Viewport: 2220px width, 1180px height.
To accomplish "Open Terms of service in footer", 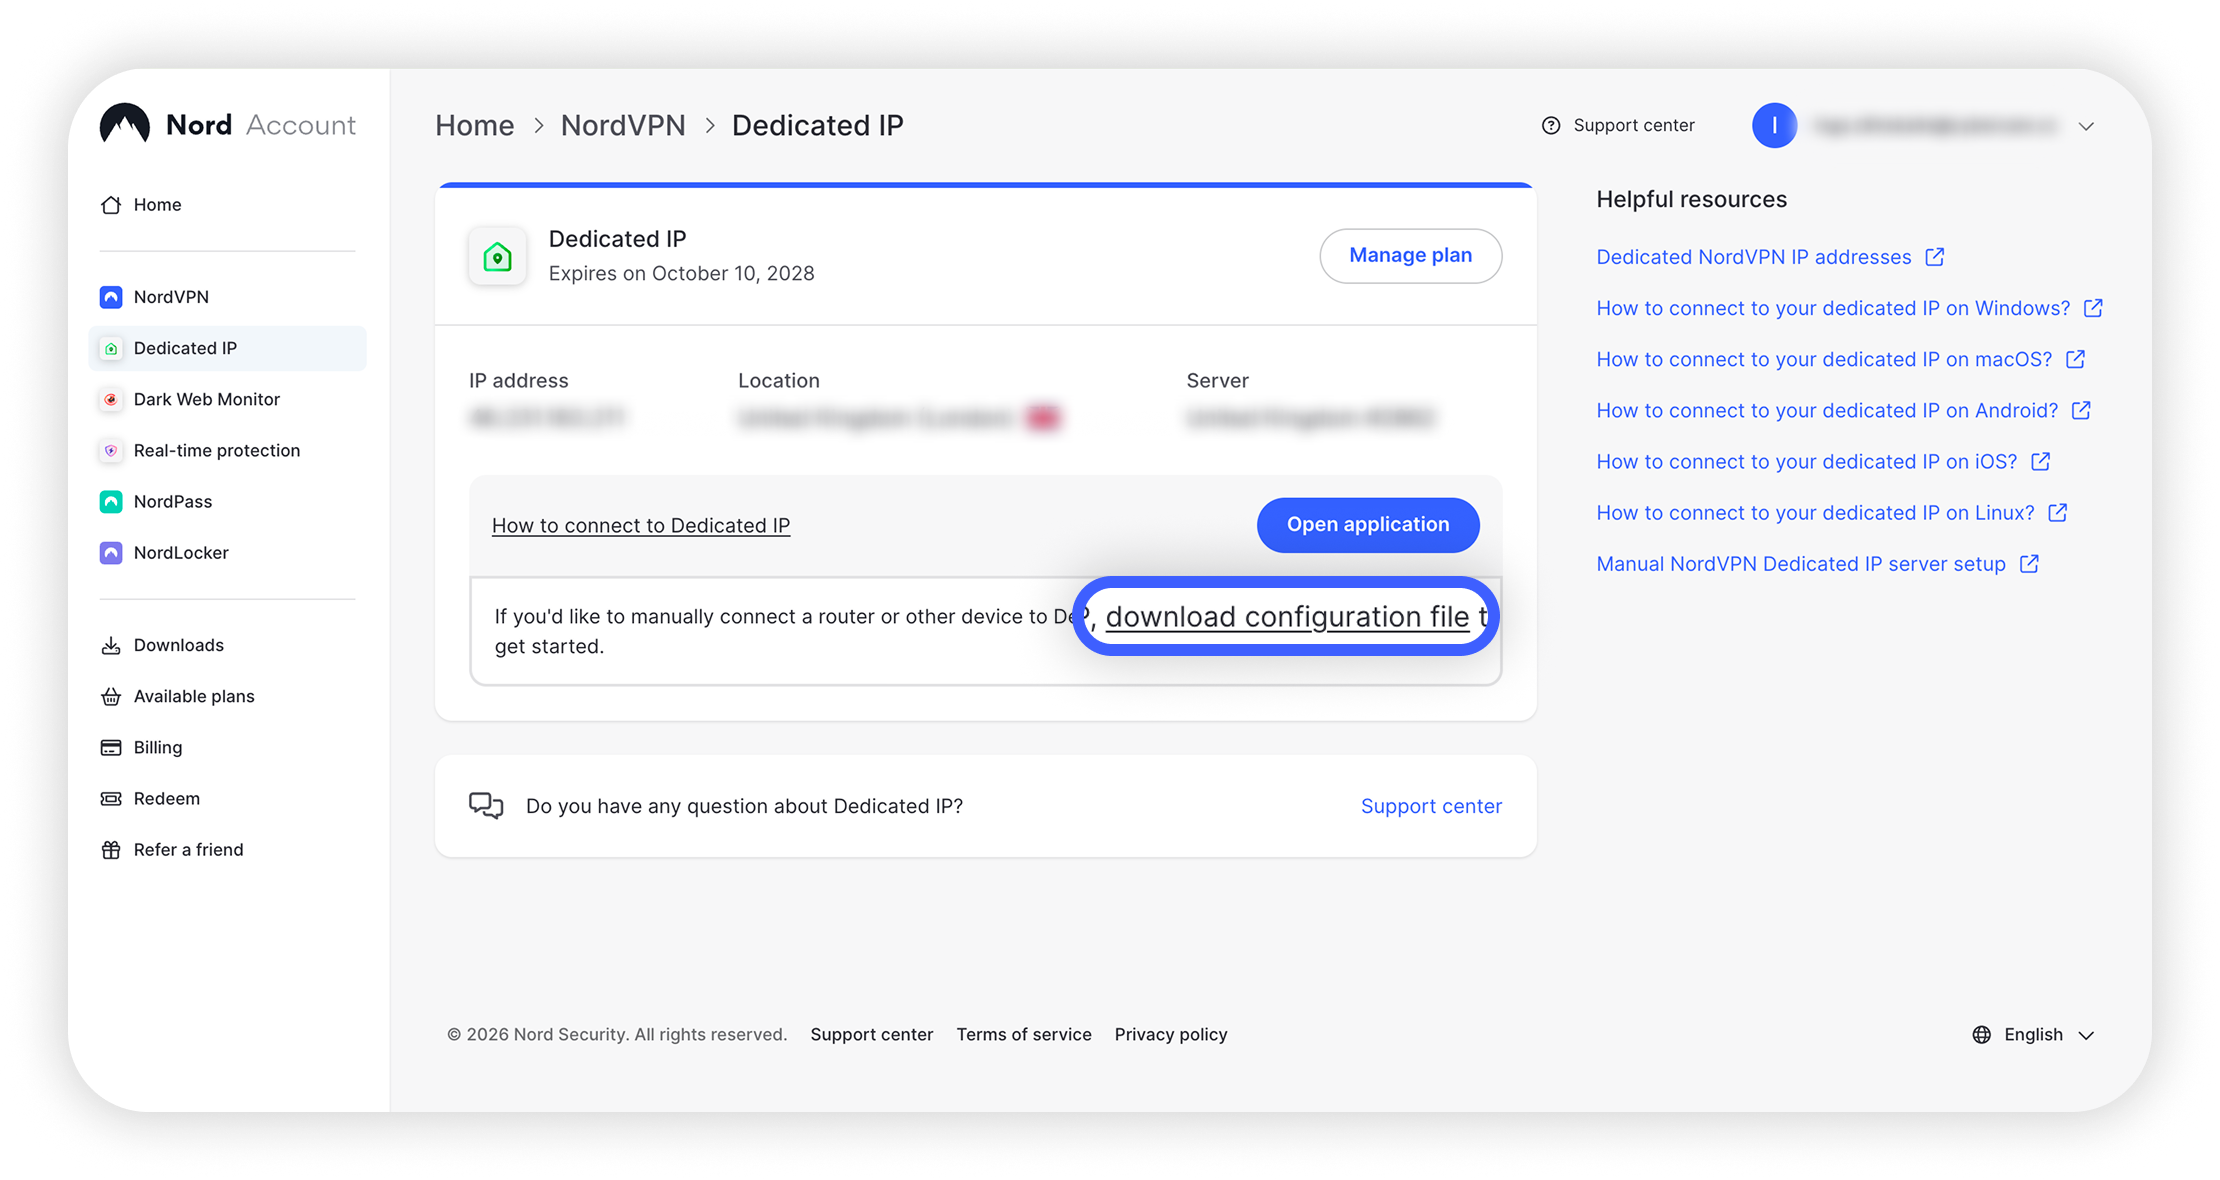I will [1024, 1034].
